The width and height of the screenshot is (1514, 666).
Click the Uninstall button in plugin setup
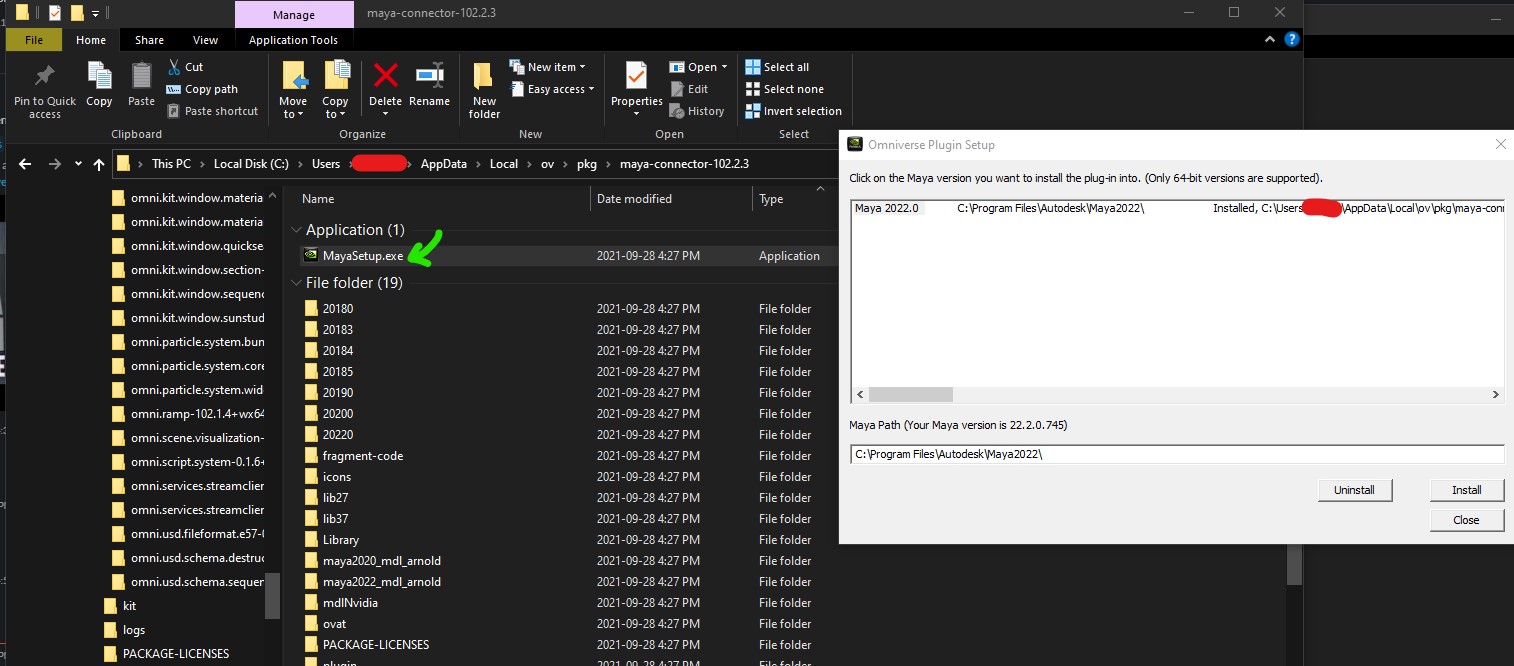pos(1354,490)
